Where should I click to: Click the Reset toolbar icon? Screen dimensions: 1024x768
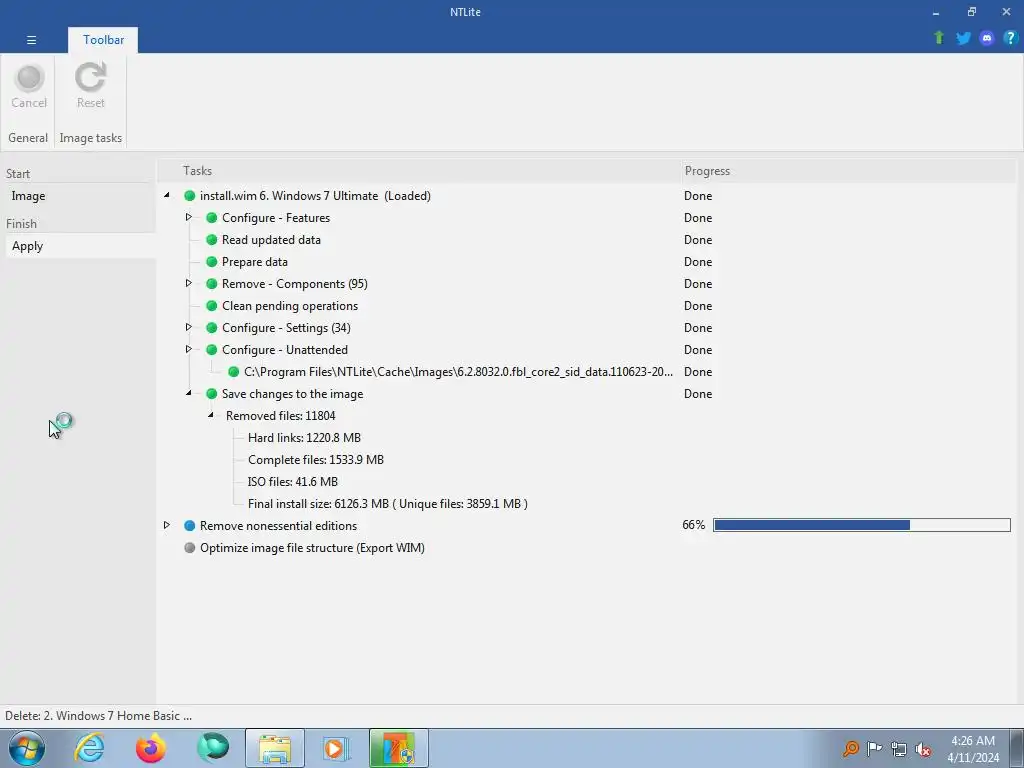(90, 86)
